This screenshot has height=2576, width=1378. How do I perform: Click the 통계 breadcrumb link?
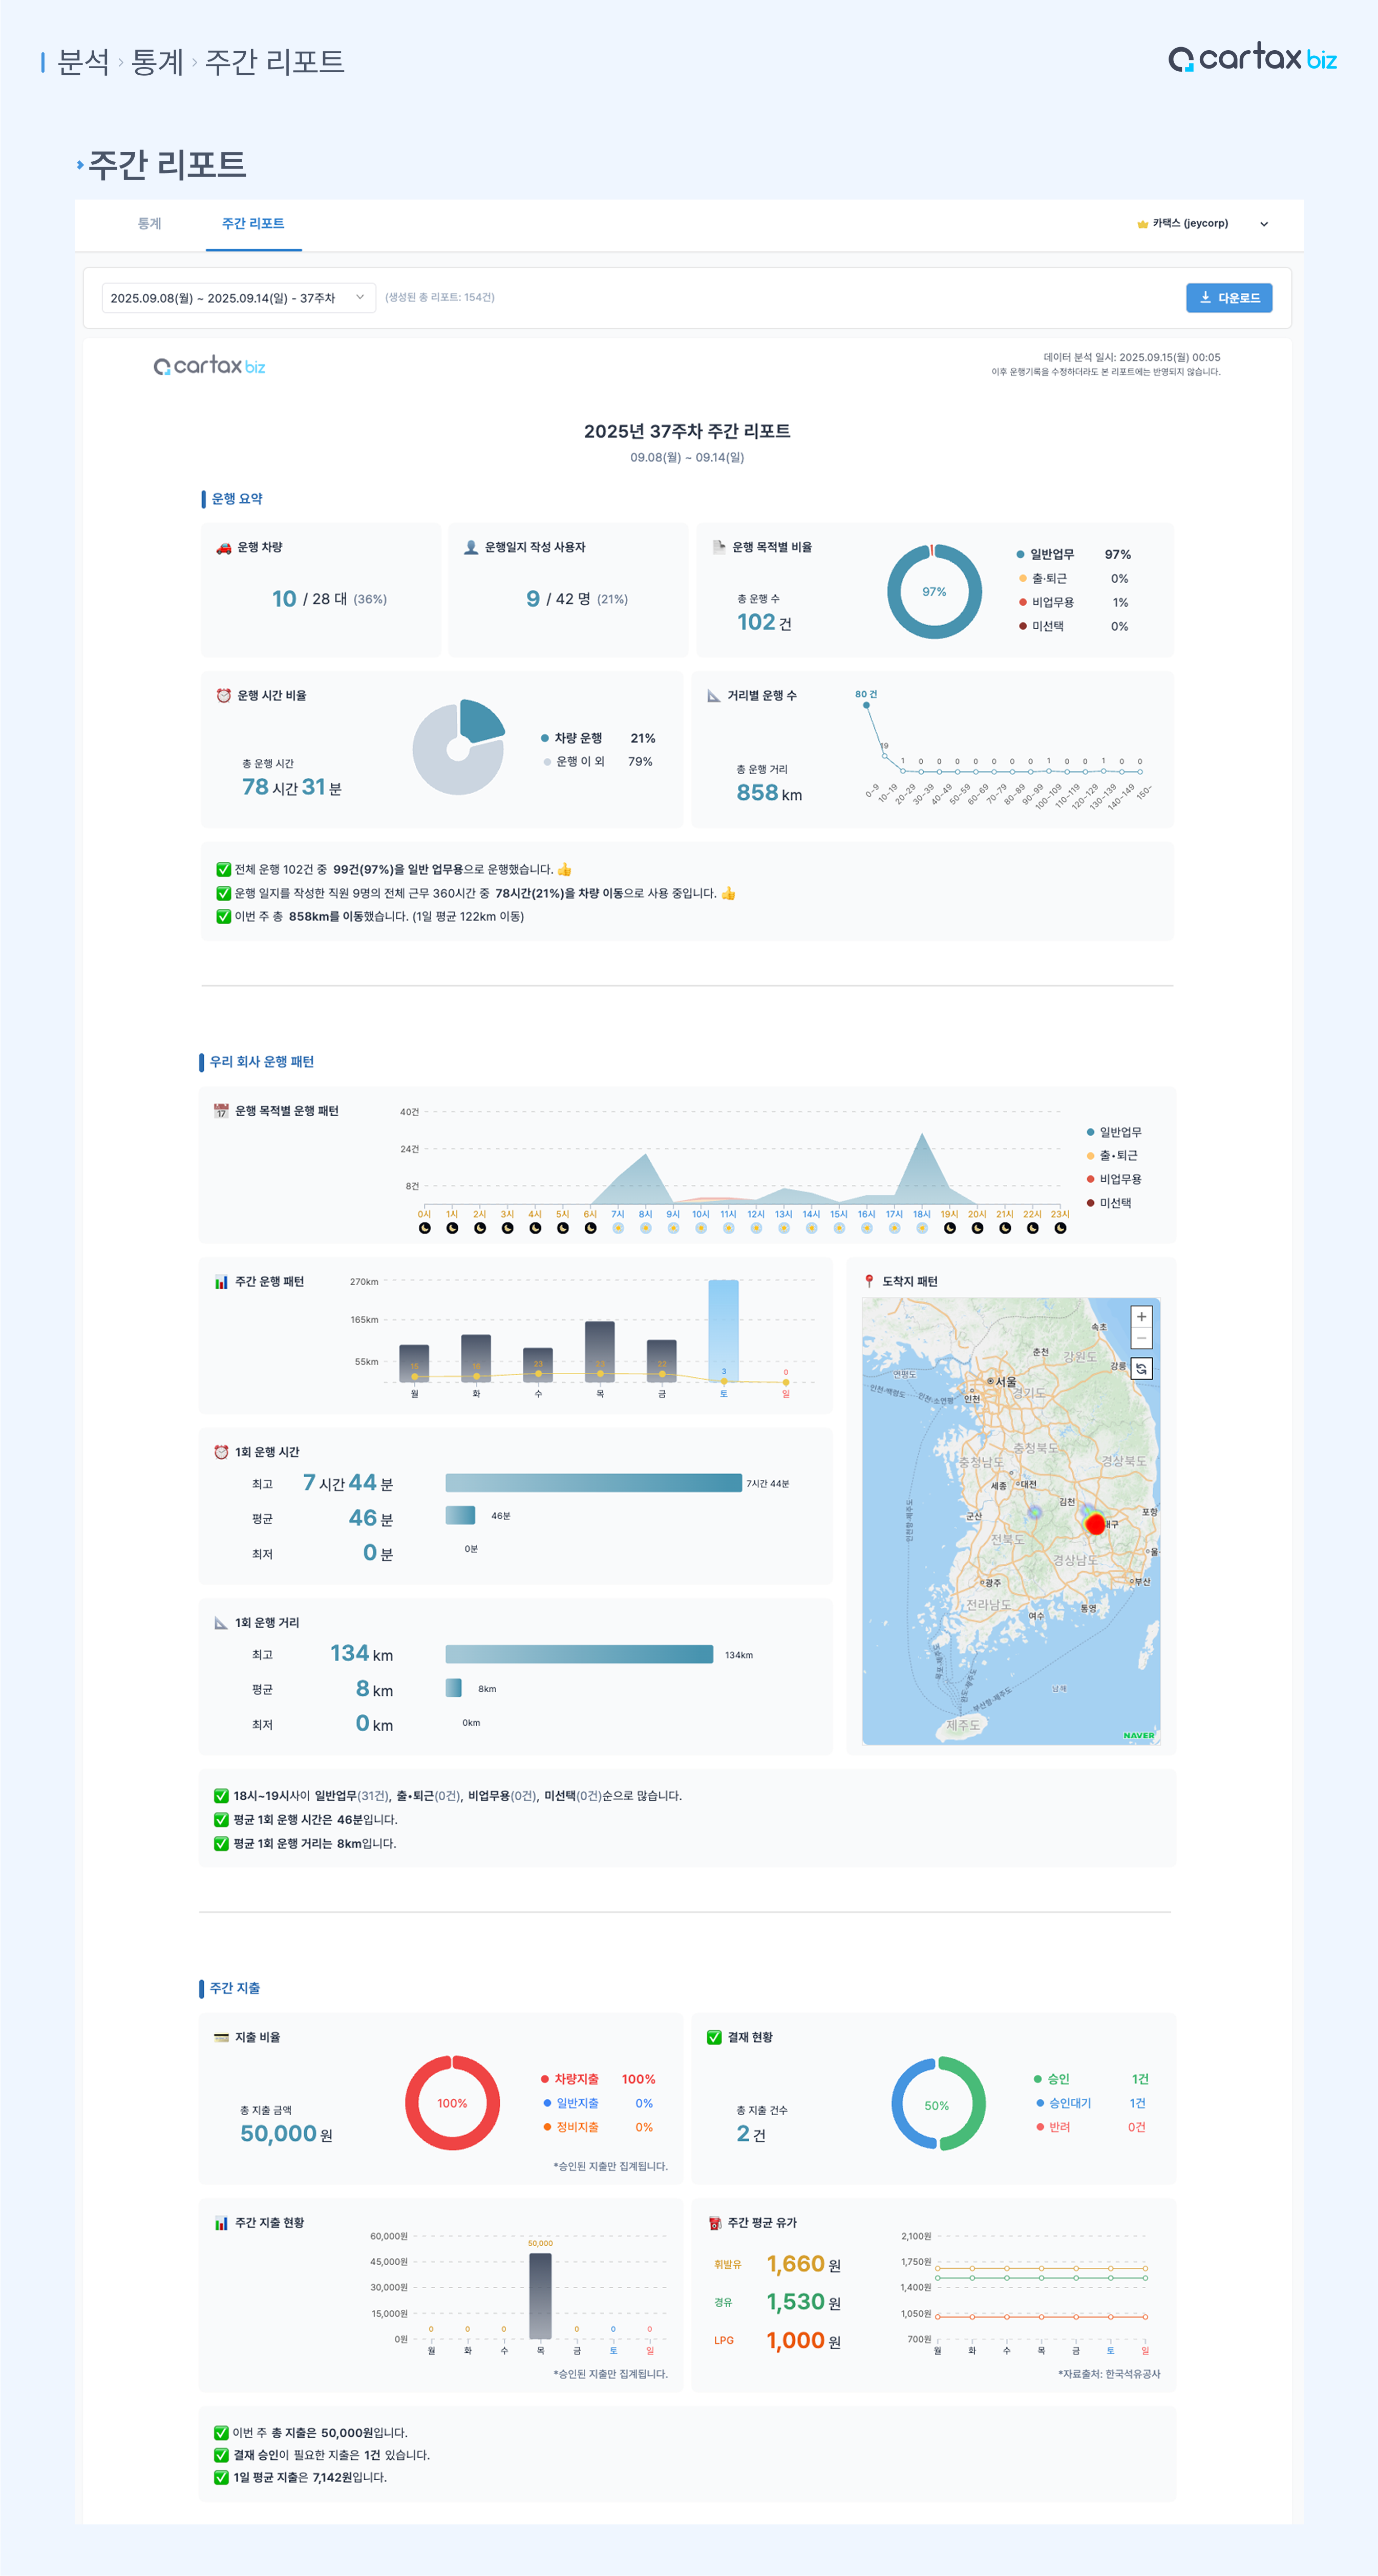tap(157, 62)
